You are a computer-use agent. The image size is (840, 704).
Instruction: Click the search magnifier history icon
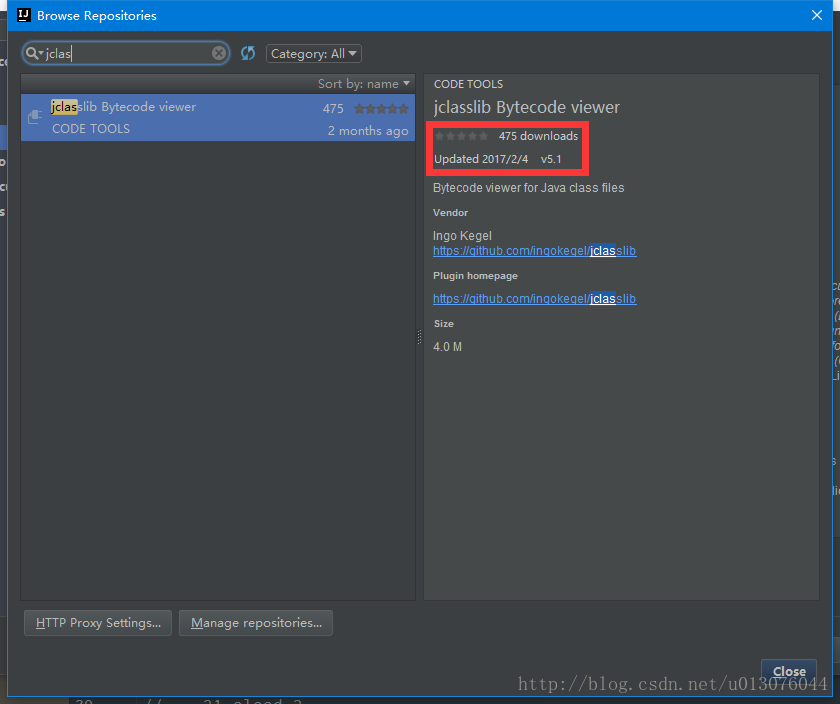[x=34, y=53]
